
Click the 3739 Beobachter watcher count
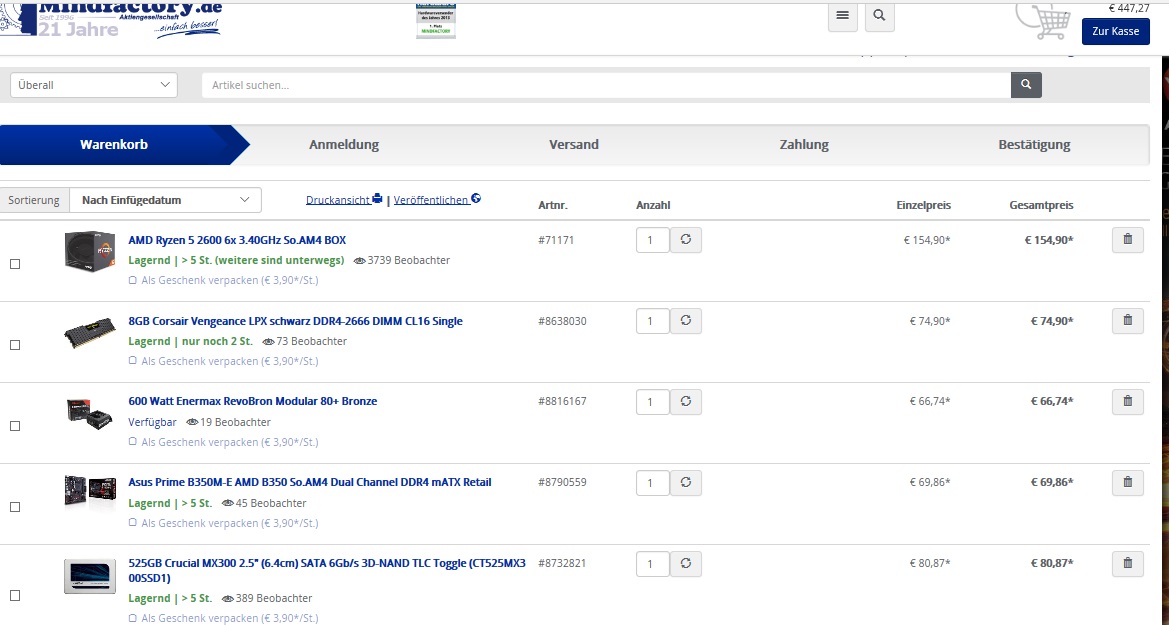[x=402, y=260]
